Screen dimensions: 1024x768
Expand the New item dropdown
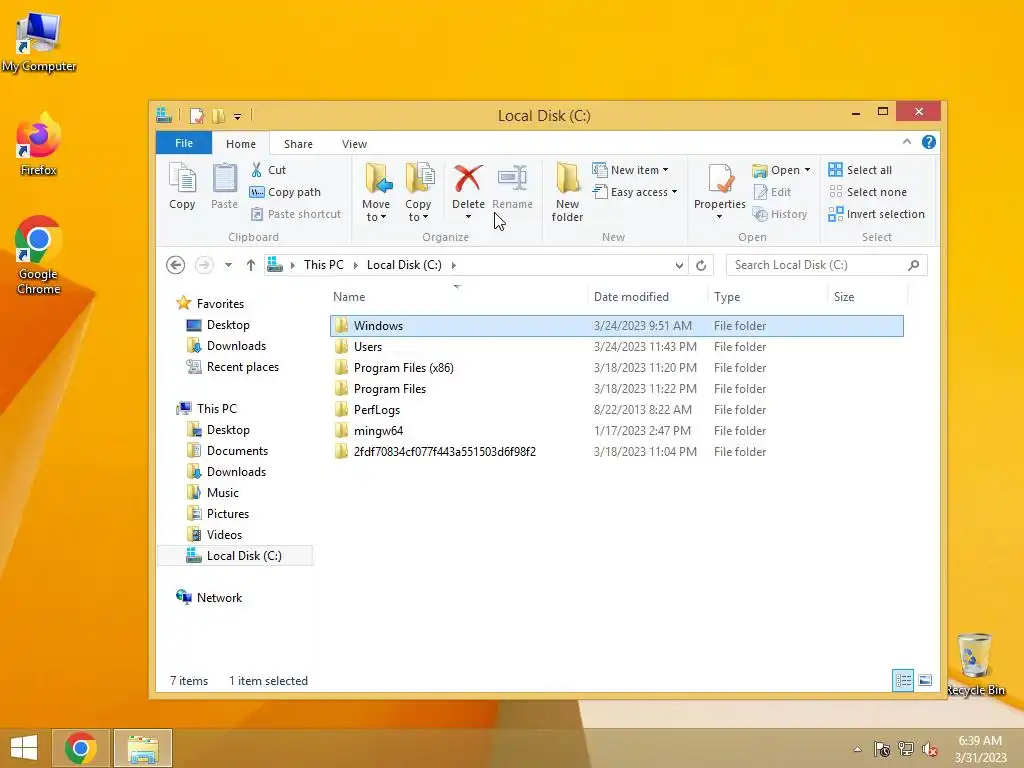point(665,170)
